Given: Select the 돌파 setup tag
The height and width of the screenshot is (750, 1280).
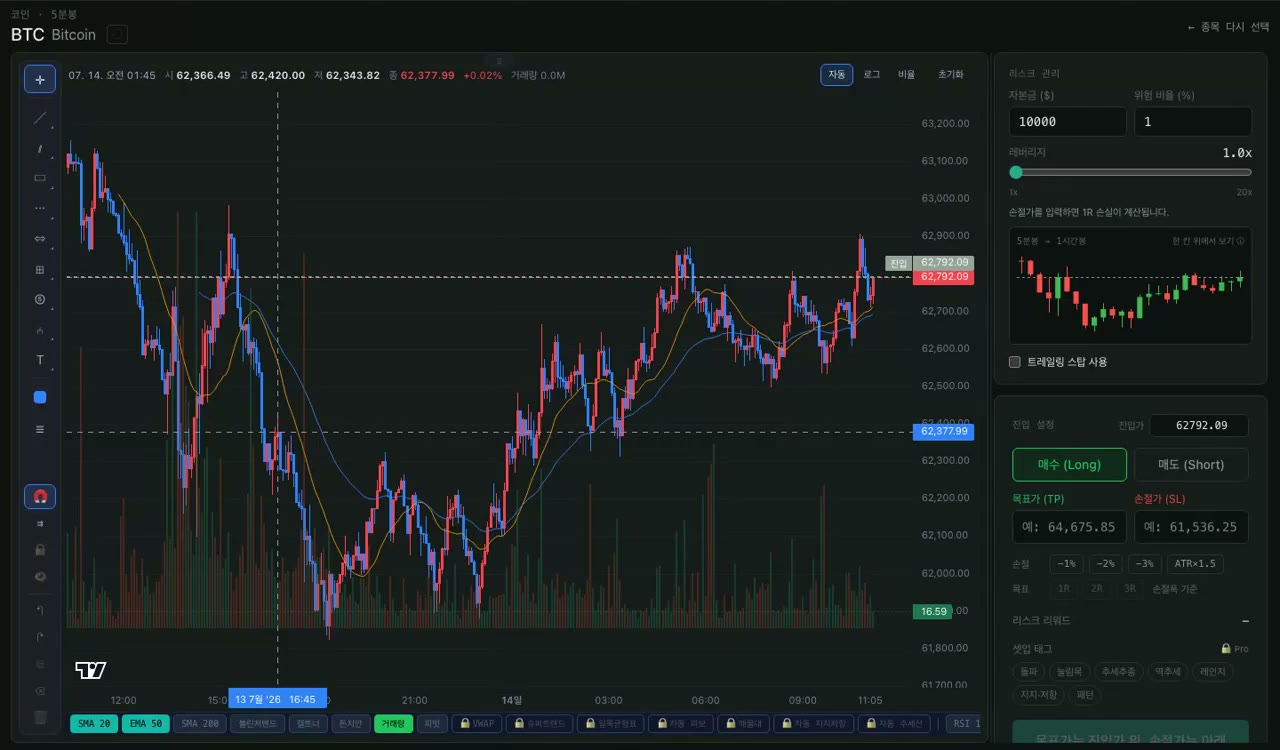Looking at the screenshot, I should 1029,672.
